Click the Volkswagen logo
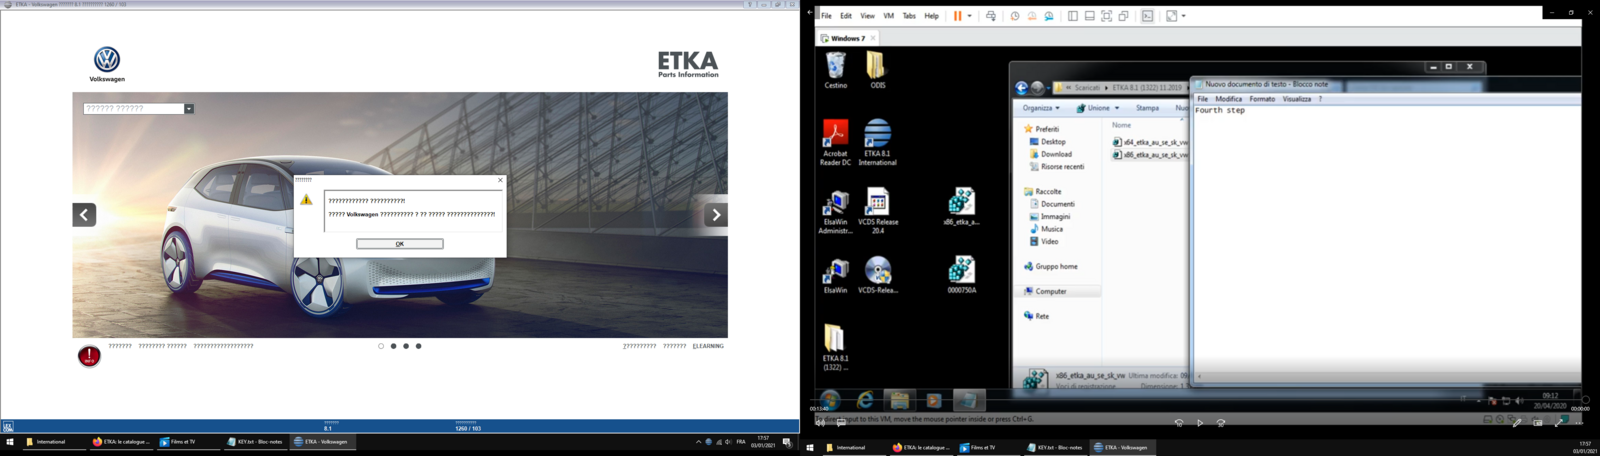The width and height of the screenshot is (1600, 456). (x=107, y=60)
